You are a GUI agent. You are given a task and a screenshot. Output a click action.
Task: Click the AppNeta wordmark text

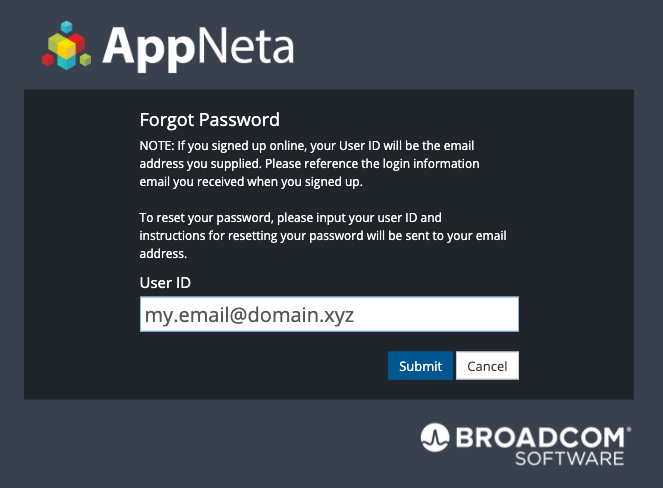198,45
